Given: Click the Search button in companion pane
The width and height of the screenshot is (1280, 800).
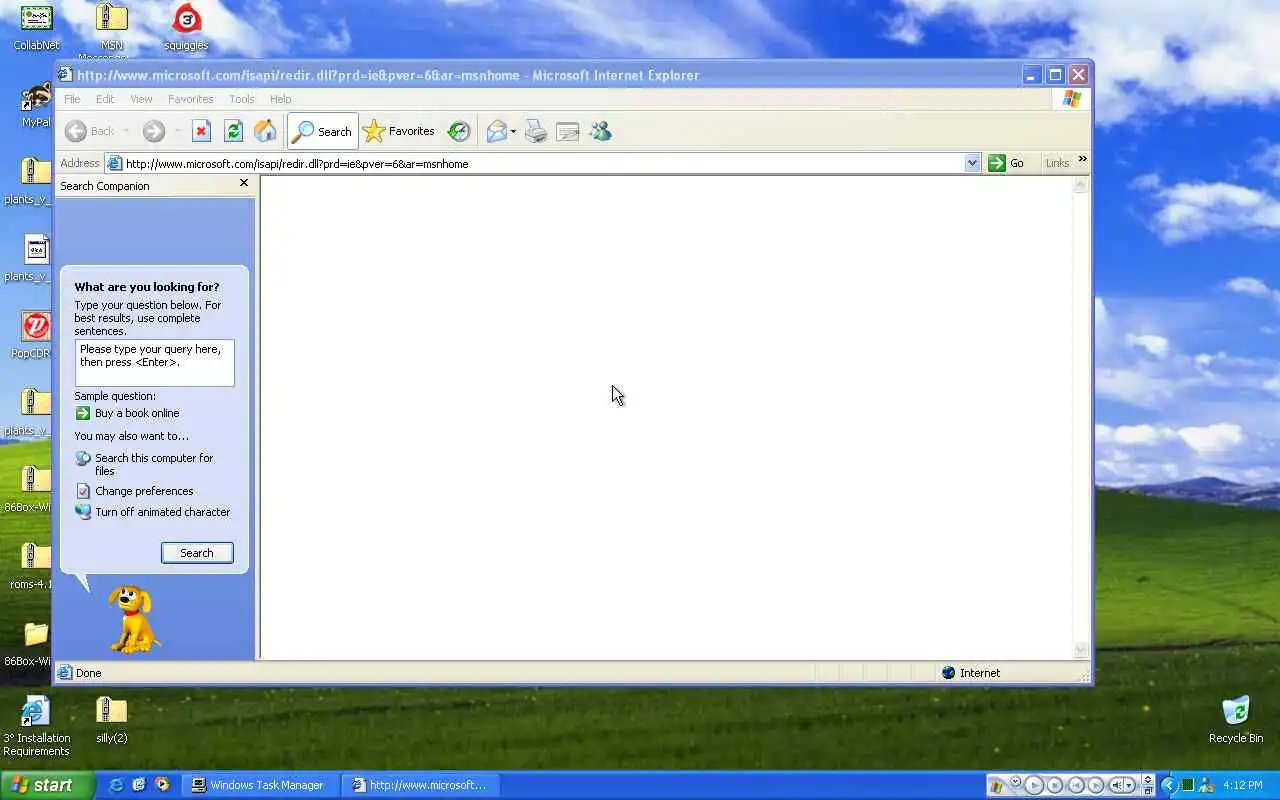Looking at the screenshot, I should click(x=197, y=553).
